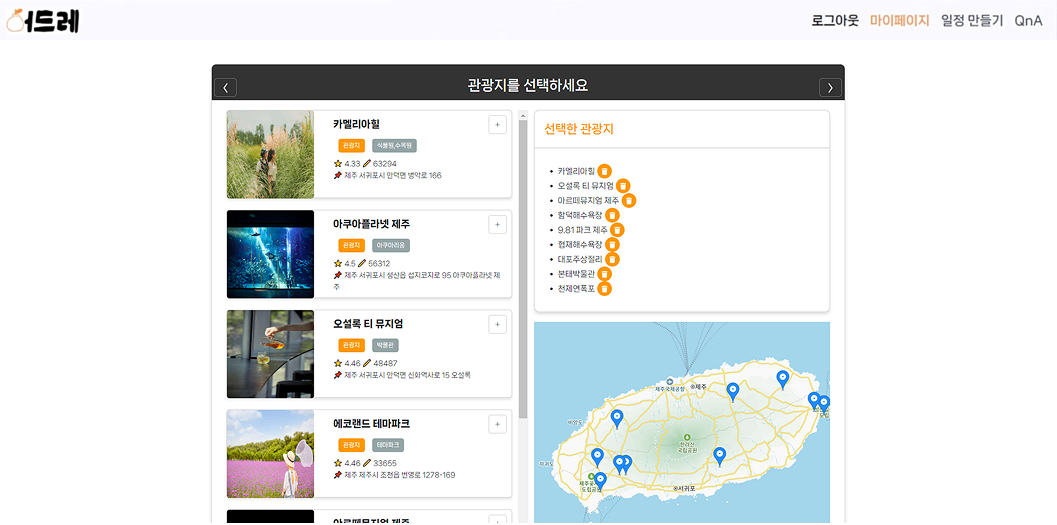The width and height of the screenshot is (1057, 525).
Task: Click address 제주 제주시 조천읍 번영로 1278-169
Action: pos(400,475)
